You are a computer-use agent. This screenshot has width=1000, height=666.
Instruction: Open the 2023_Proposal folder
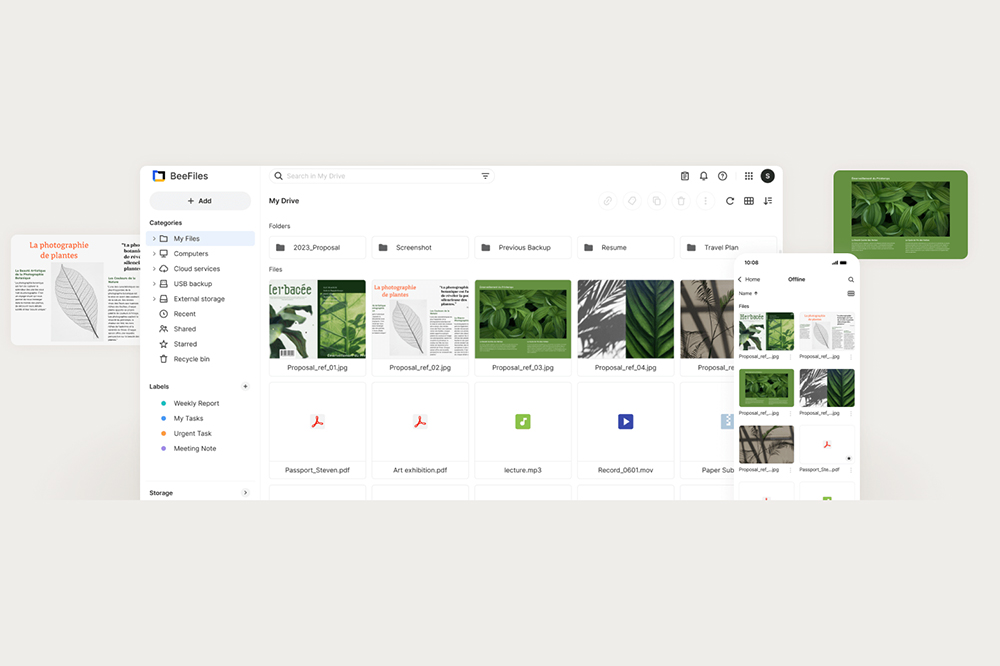(x=317, y=248)
